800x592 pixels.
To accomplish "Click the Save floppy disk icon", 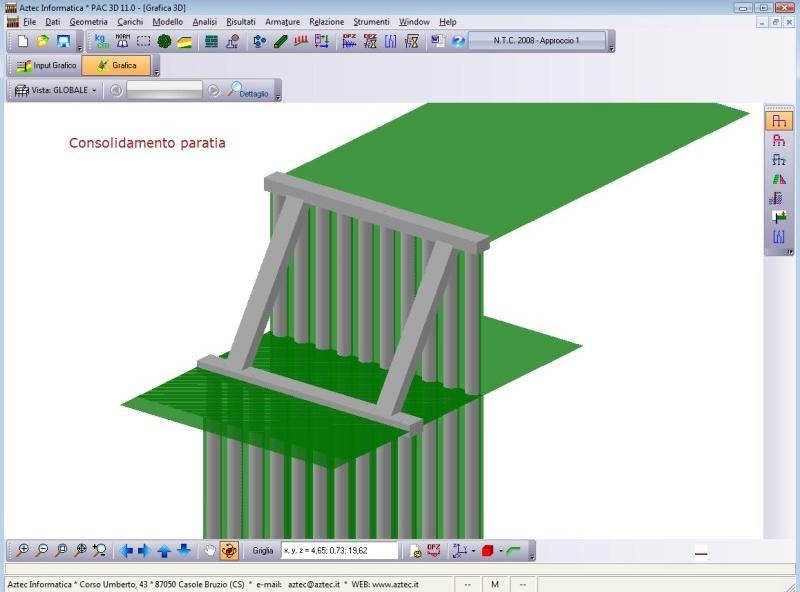I will [x=63, y=41].
